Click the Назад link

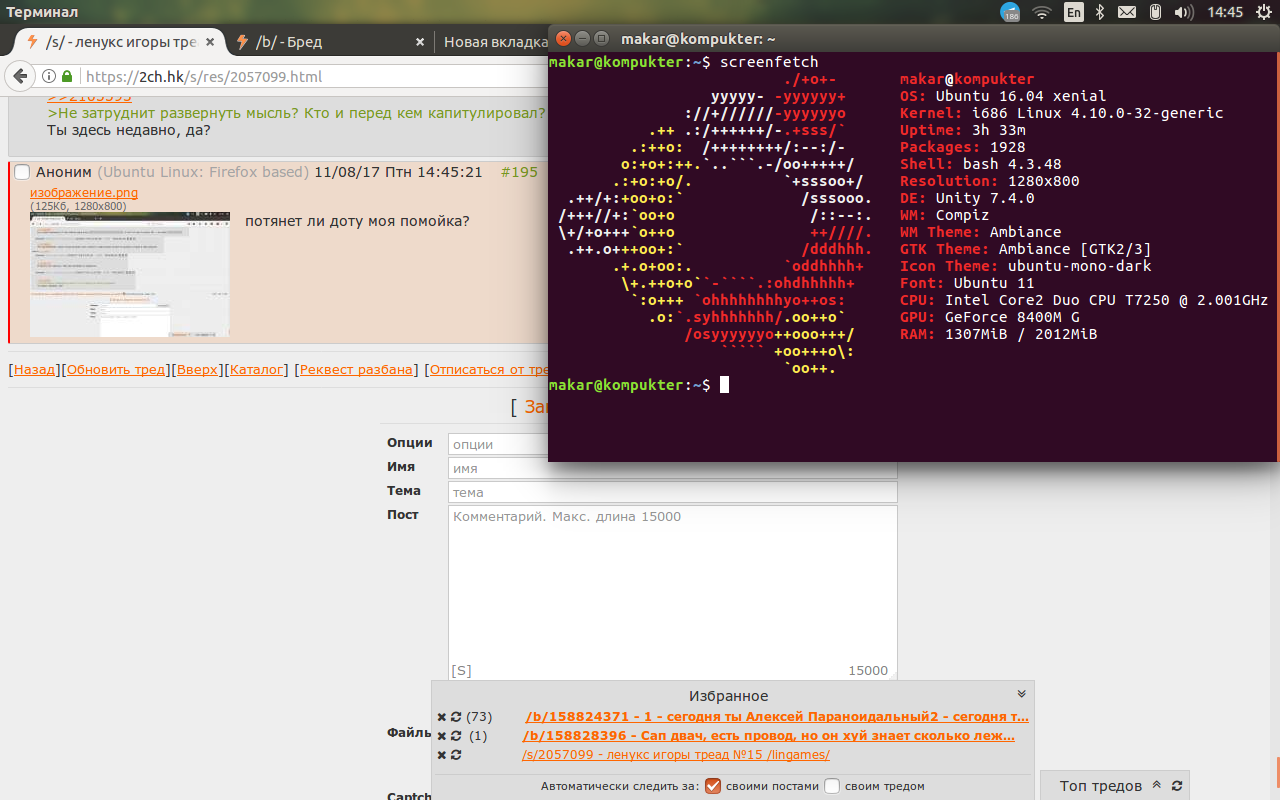pos(35,369)
